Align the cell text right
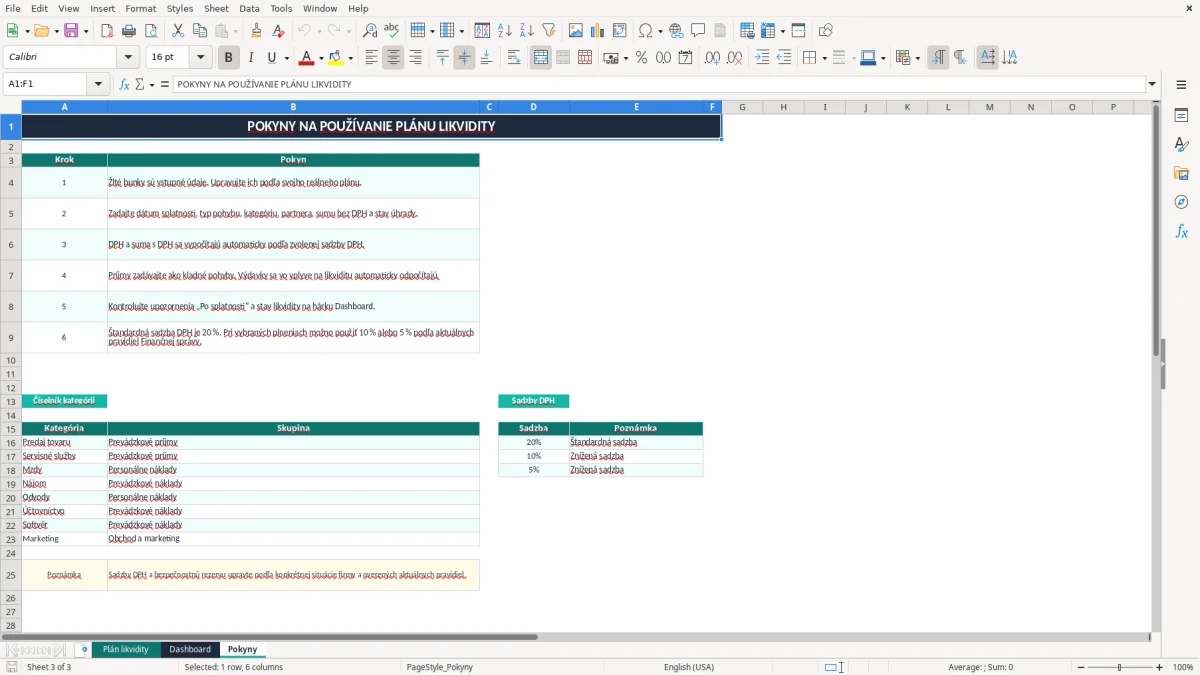The width and height of the screenshot is (1200, 675). point(416,58)
